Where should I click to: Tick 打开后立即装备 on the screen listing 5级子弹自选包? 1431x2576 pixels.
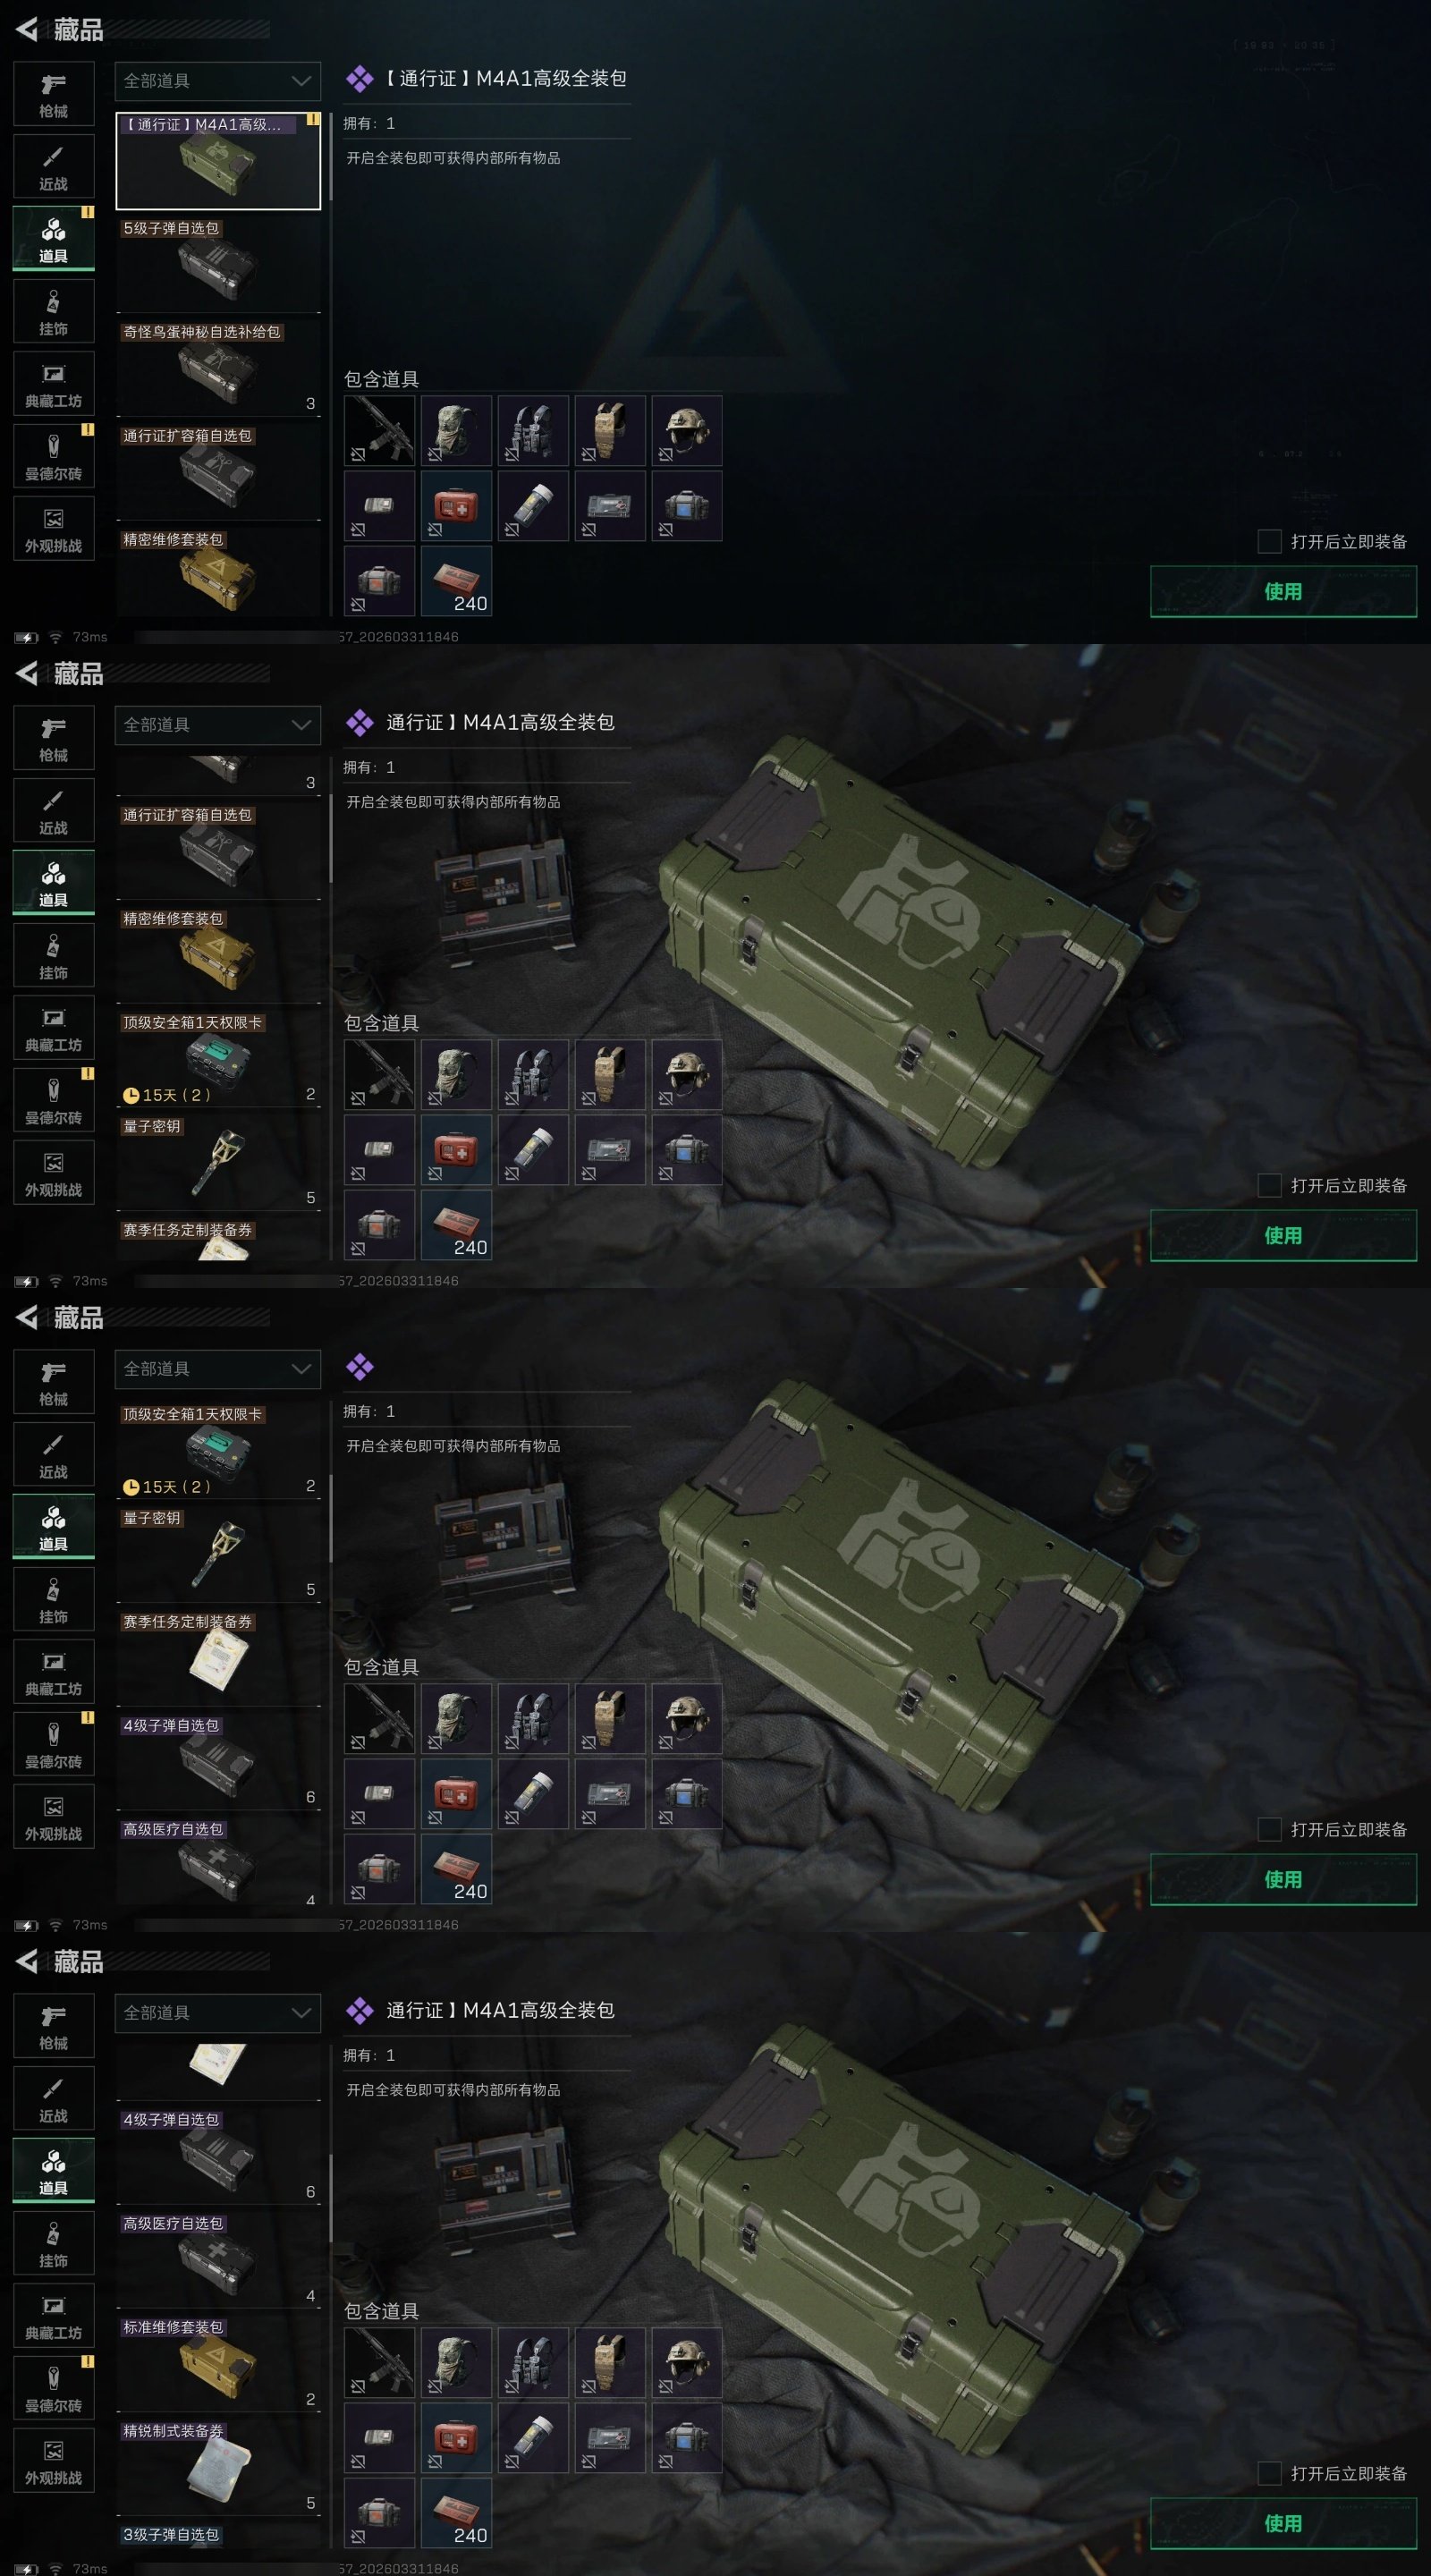coord(1269,541)
